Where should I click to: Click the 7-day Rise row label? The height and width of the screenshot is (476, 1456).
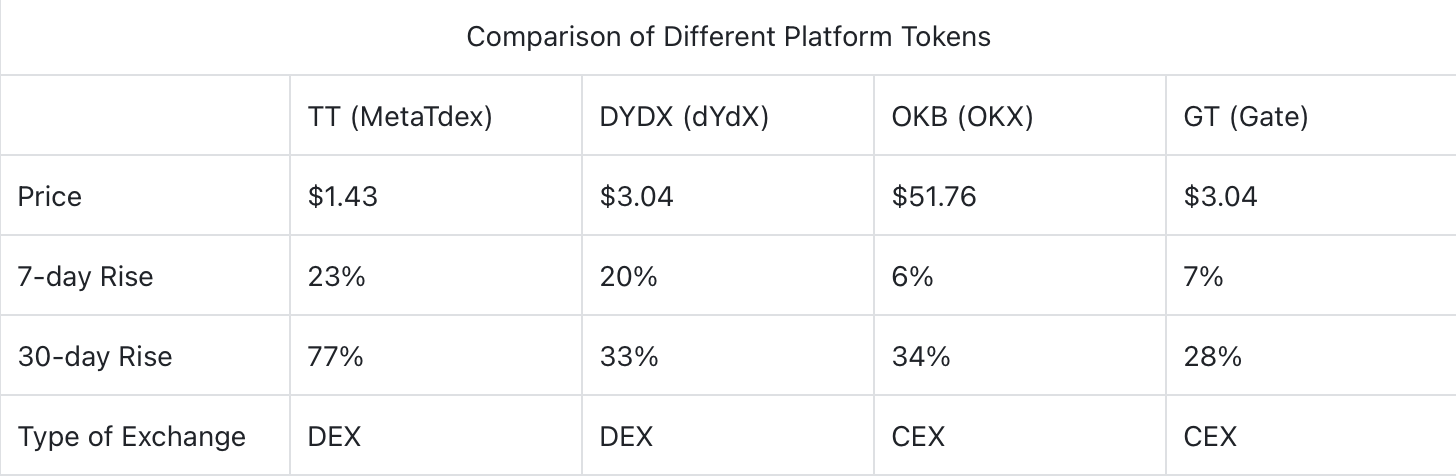point(85,276)
